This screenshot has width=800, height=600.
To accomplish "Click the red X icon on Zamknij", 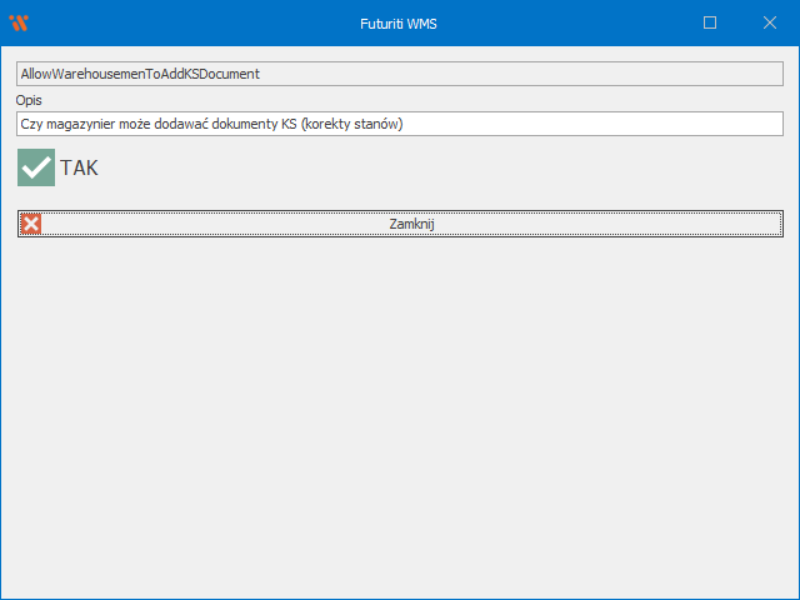I will coord(32,224).
